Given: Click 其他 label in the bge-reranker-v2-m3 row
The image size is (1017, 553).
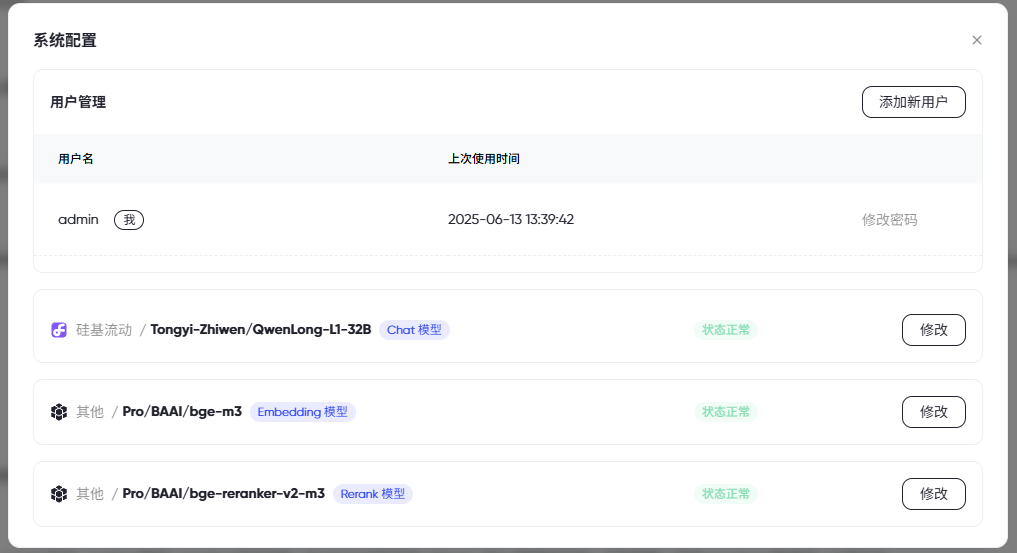Looking at the screenshot, I should click(x=90, y=494).
